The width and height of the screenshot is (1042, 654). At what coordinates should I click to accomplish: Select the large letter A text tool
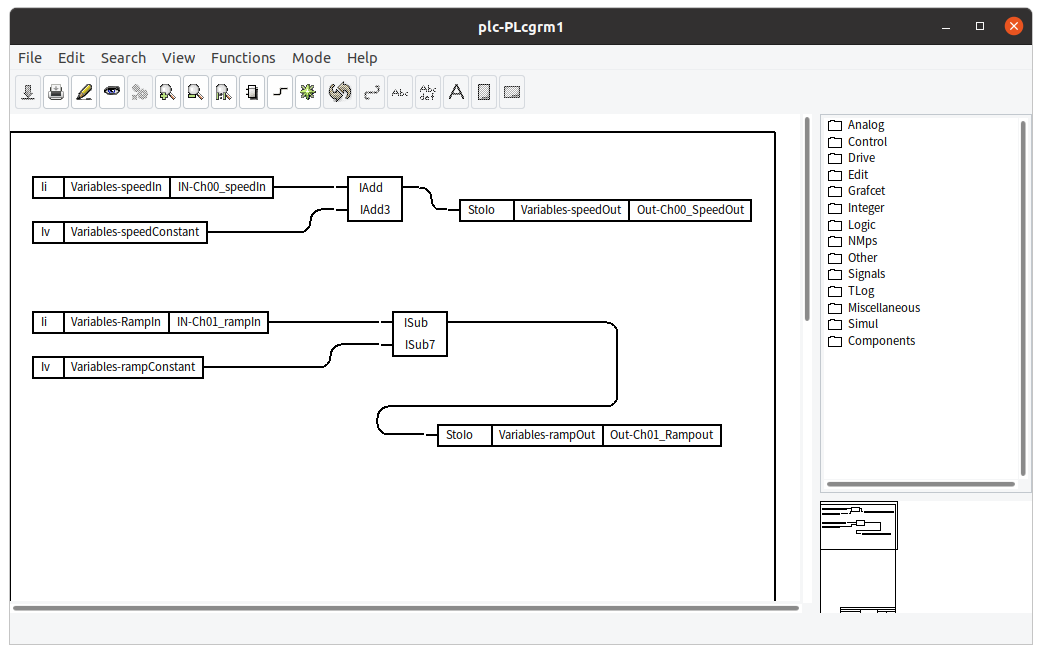pos(456,93)
